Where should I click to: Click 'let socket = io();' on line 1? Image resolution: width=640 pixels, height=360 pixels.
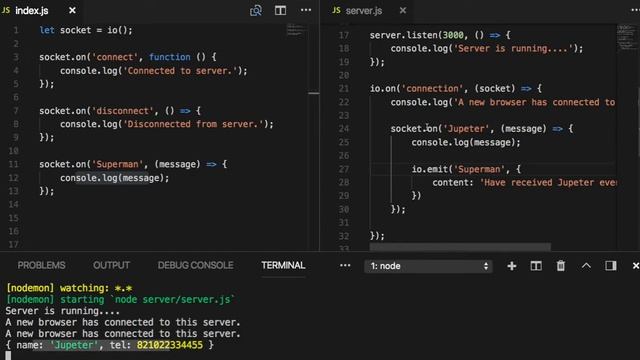(86, 30)
